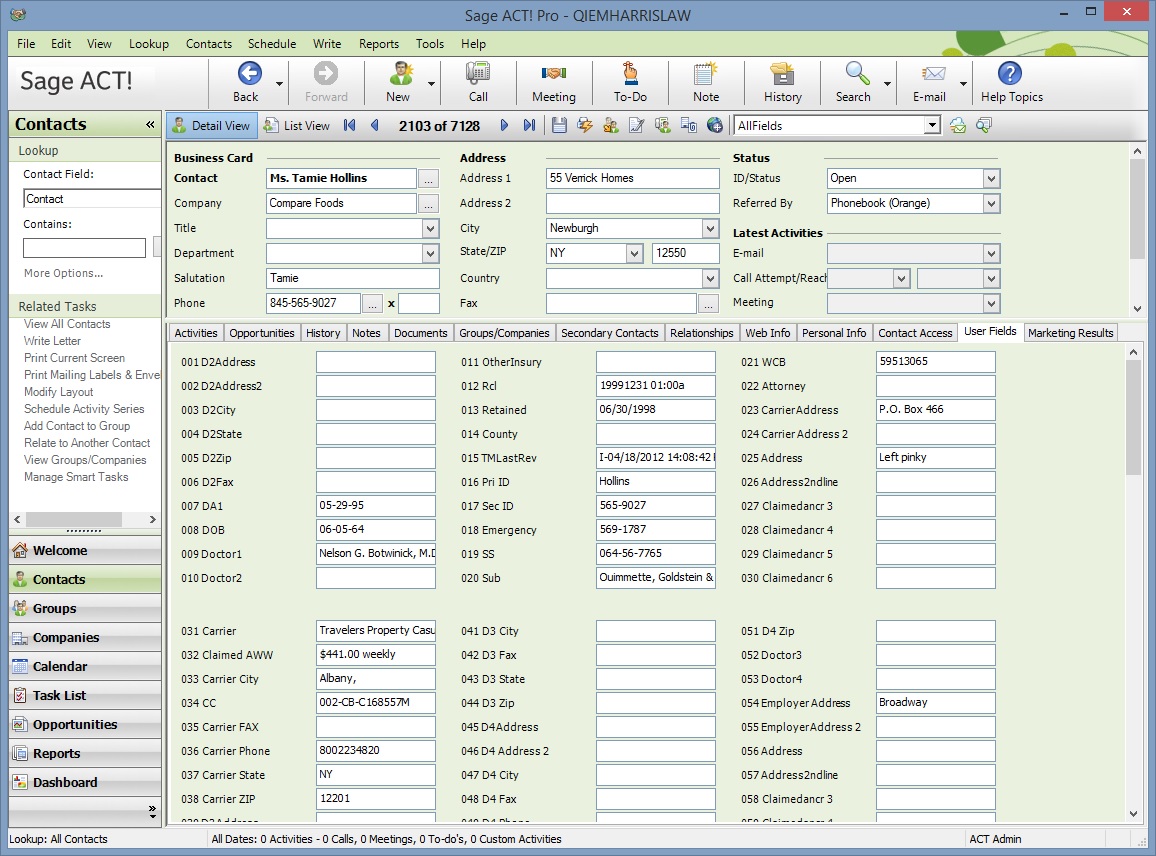
Task: Switch to the Secondary Contacts tab
Action: coord(610,333)
